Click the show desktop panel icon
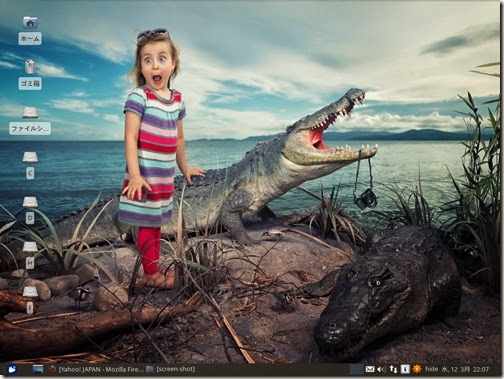This screenshot has width=504, height=379. [38, 369]
